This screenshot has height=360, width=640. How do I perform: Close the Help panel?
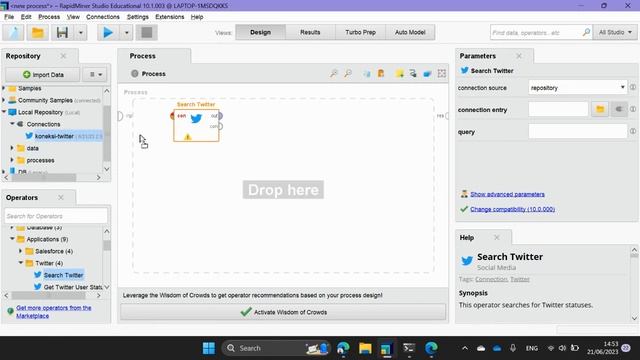coord(497,238)
